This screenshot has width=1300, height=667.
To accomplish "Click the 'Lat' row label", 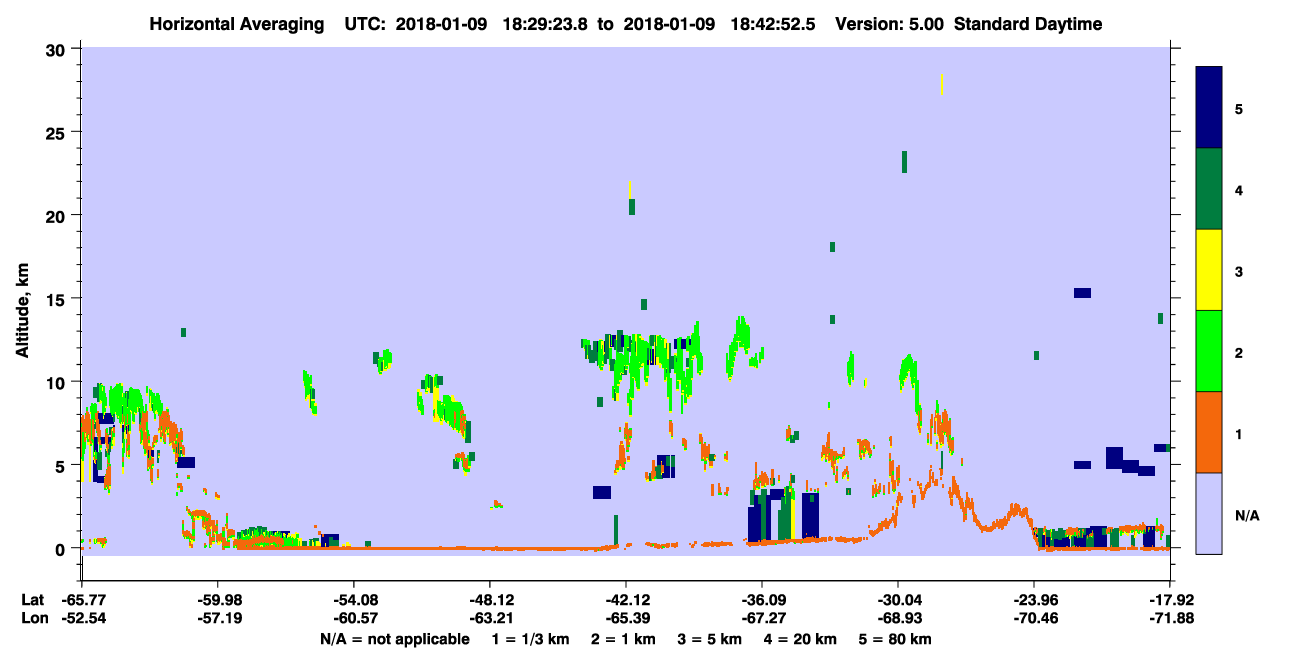I will (32, 600).
